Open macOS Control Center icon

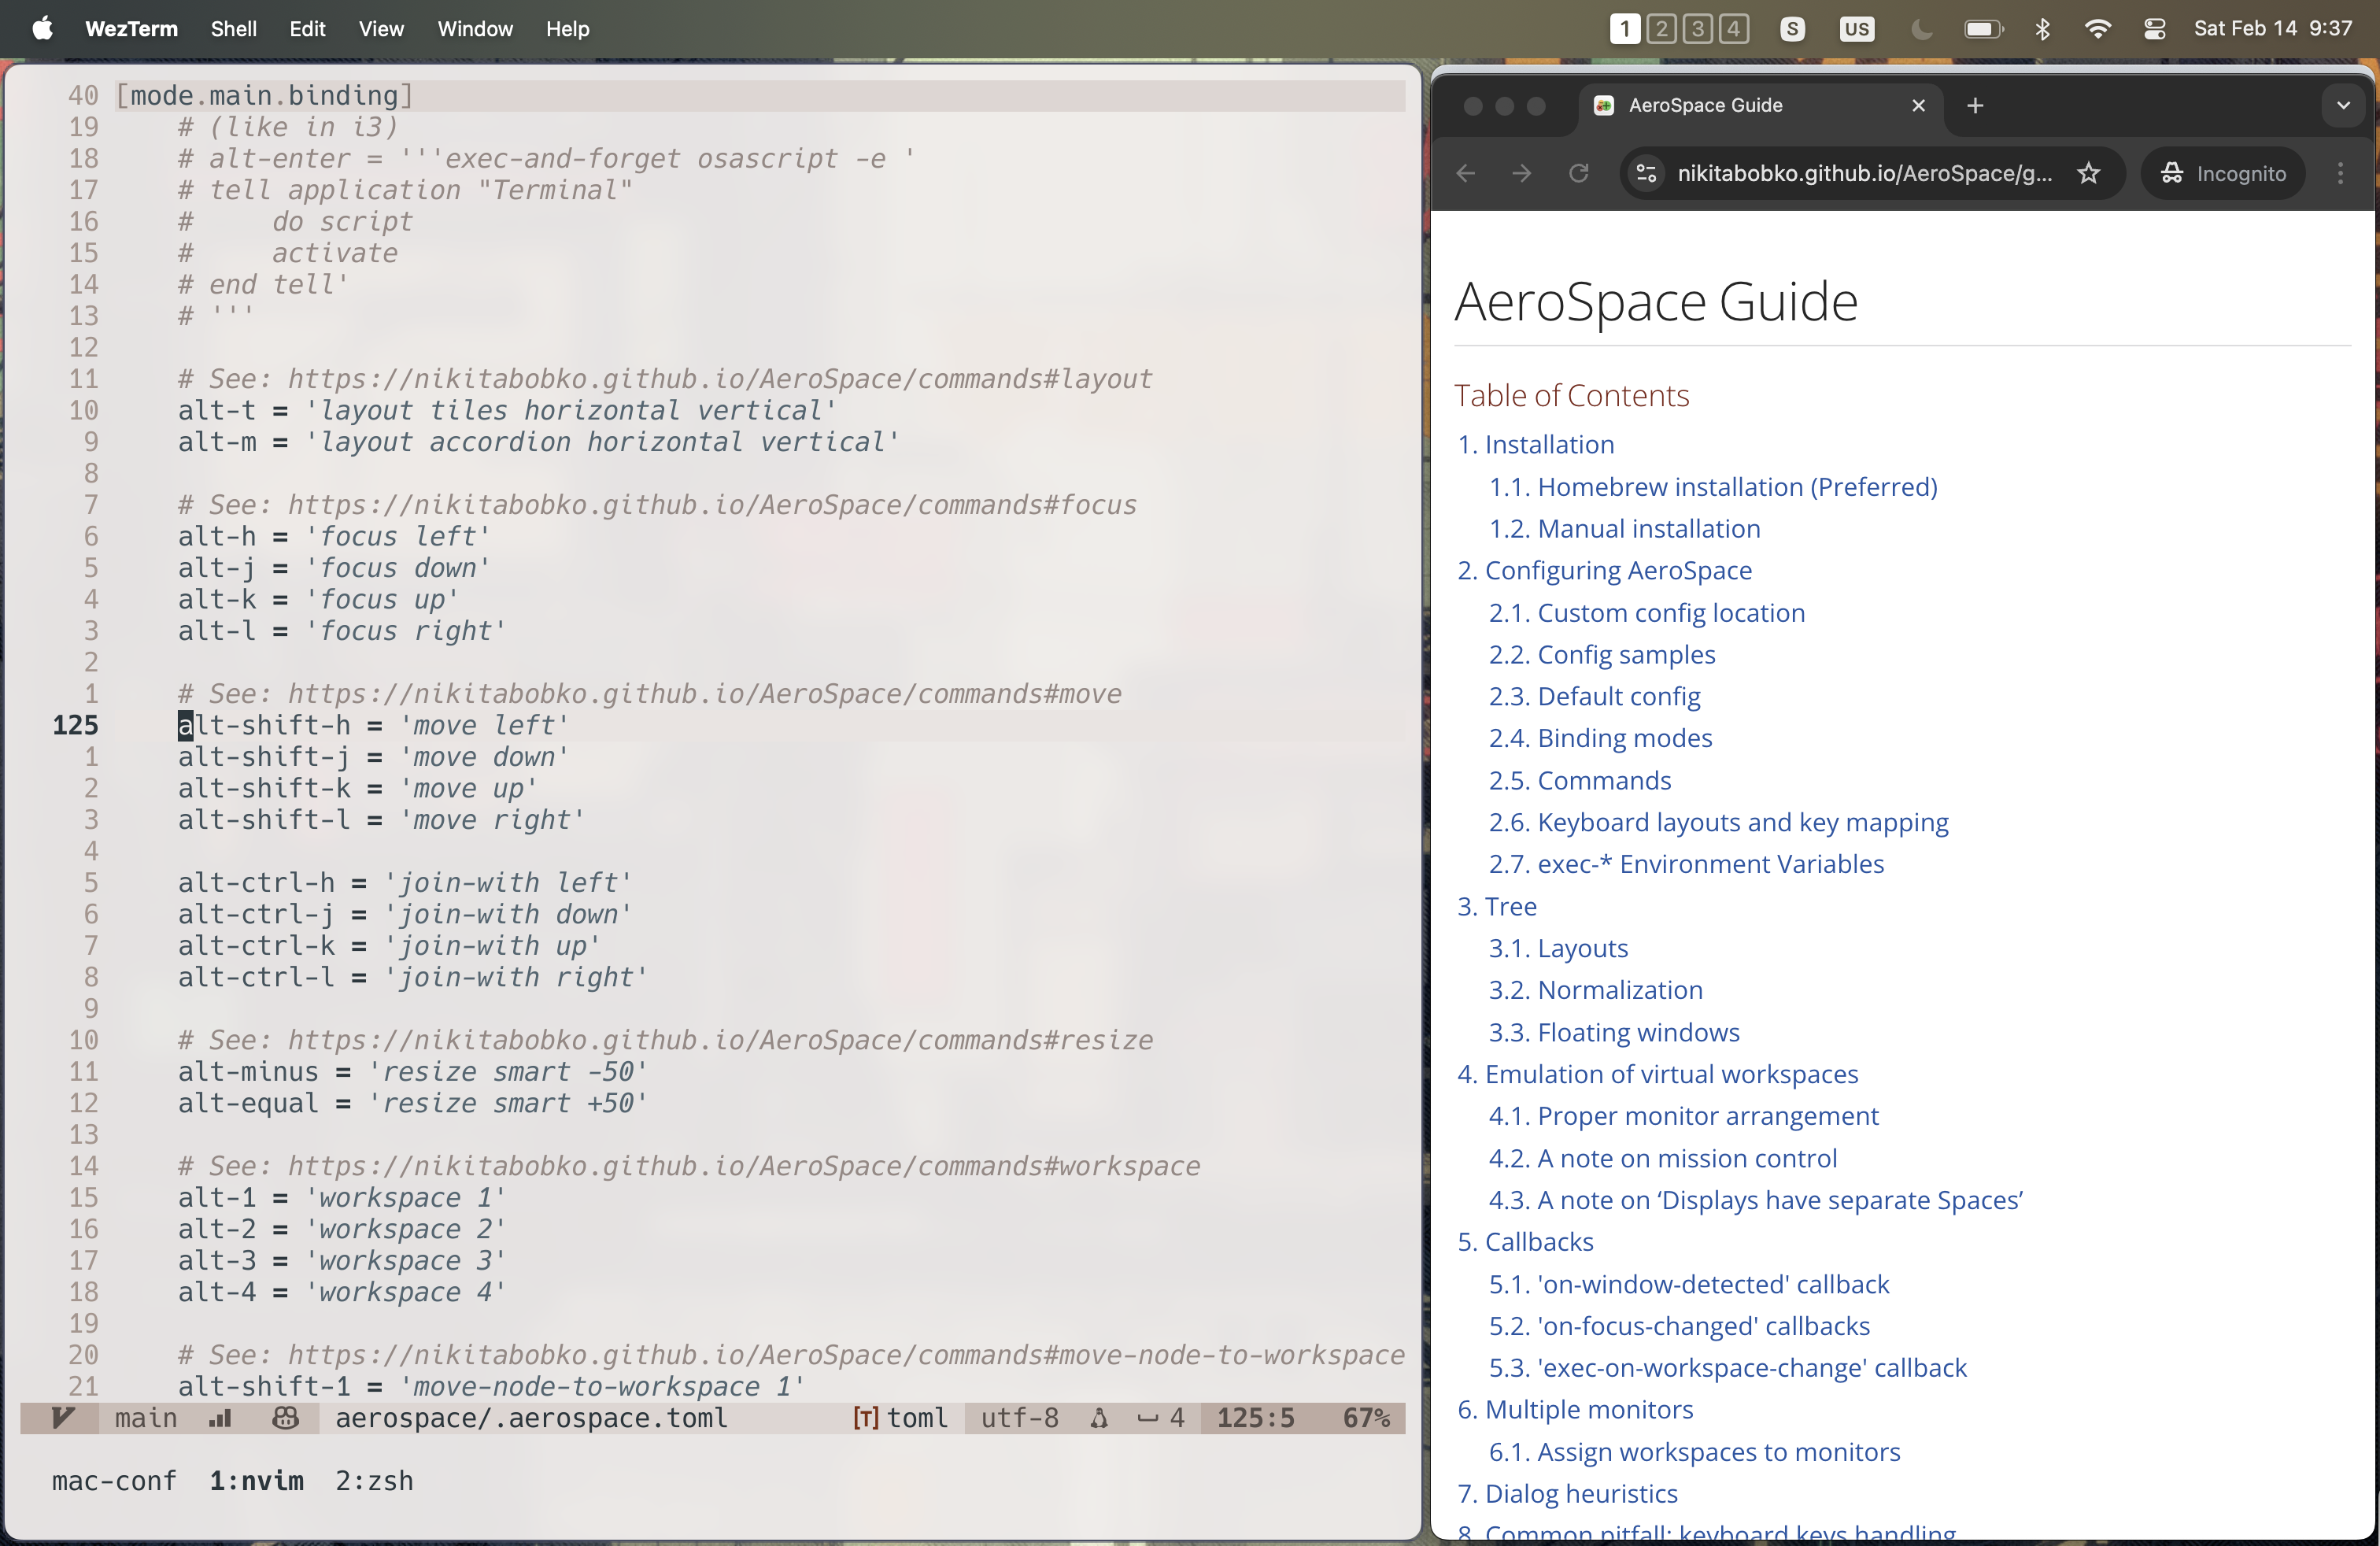[x=2154, y=29]
